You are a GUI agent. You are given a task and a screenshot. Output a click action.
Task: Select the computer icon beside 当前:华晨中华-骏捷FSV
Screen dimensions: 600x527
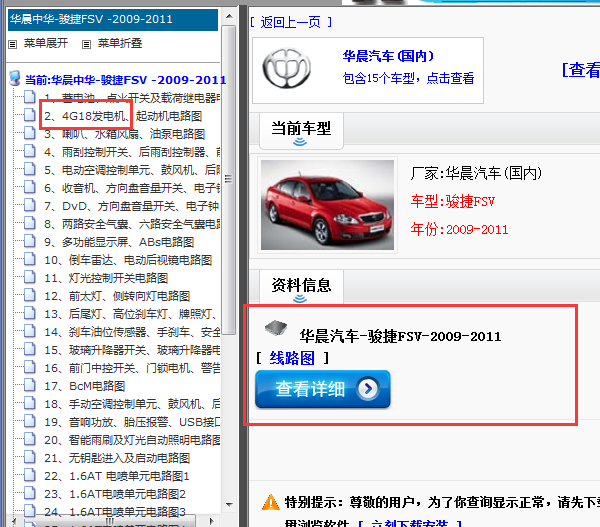tap(15, 78)
